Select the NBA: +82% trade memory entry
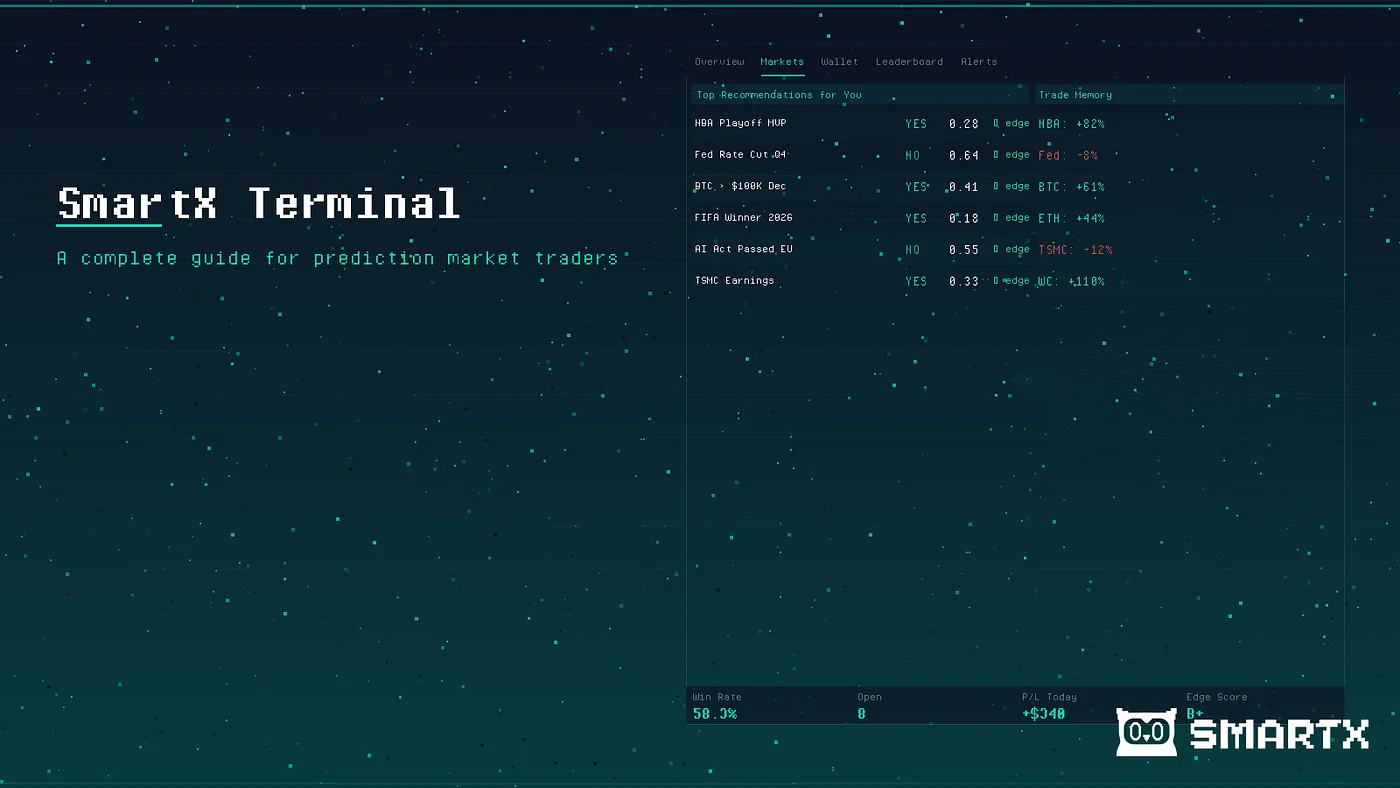Viewport: 1400px width, 788px height. (1071, 124)
